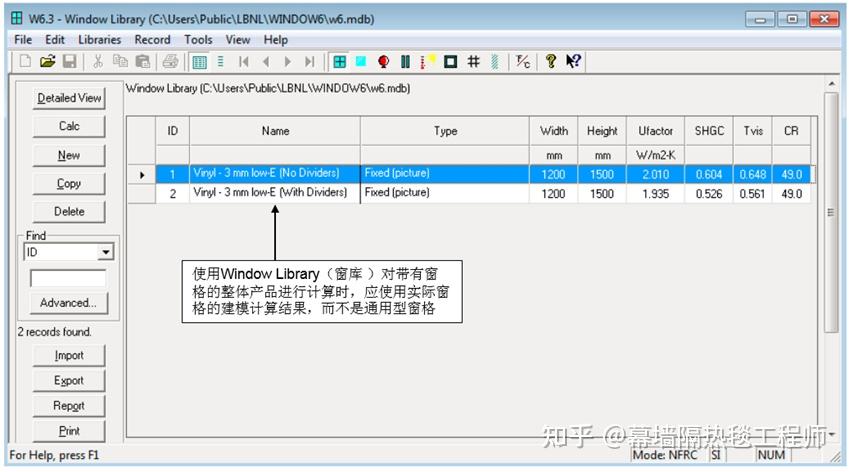Open the Divider Library hash icon
This screenshot has height=472, width=849.
tap(473, 61)
